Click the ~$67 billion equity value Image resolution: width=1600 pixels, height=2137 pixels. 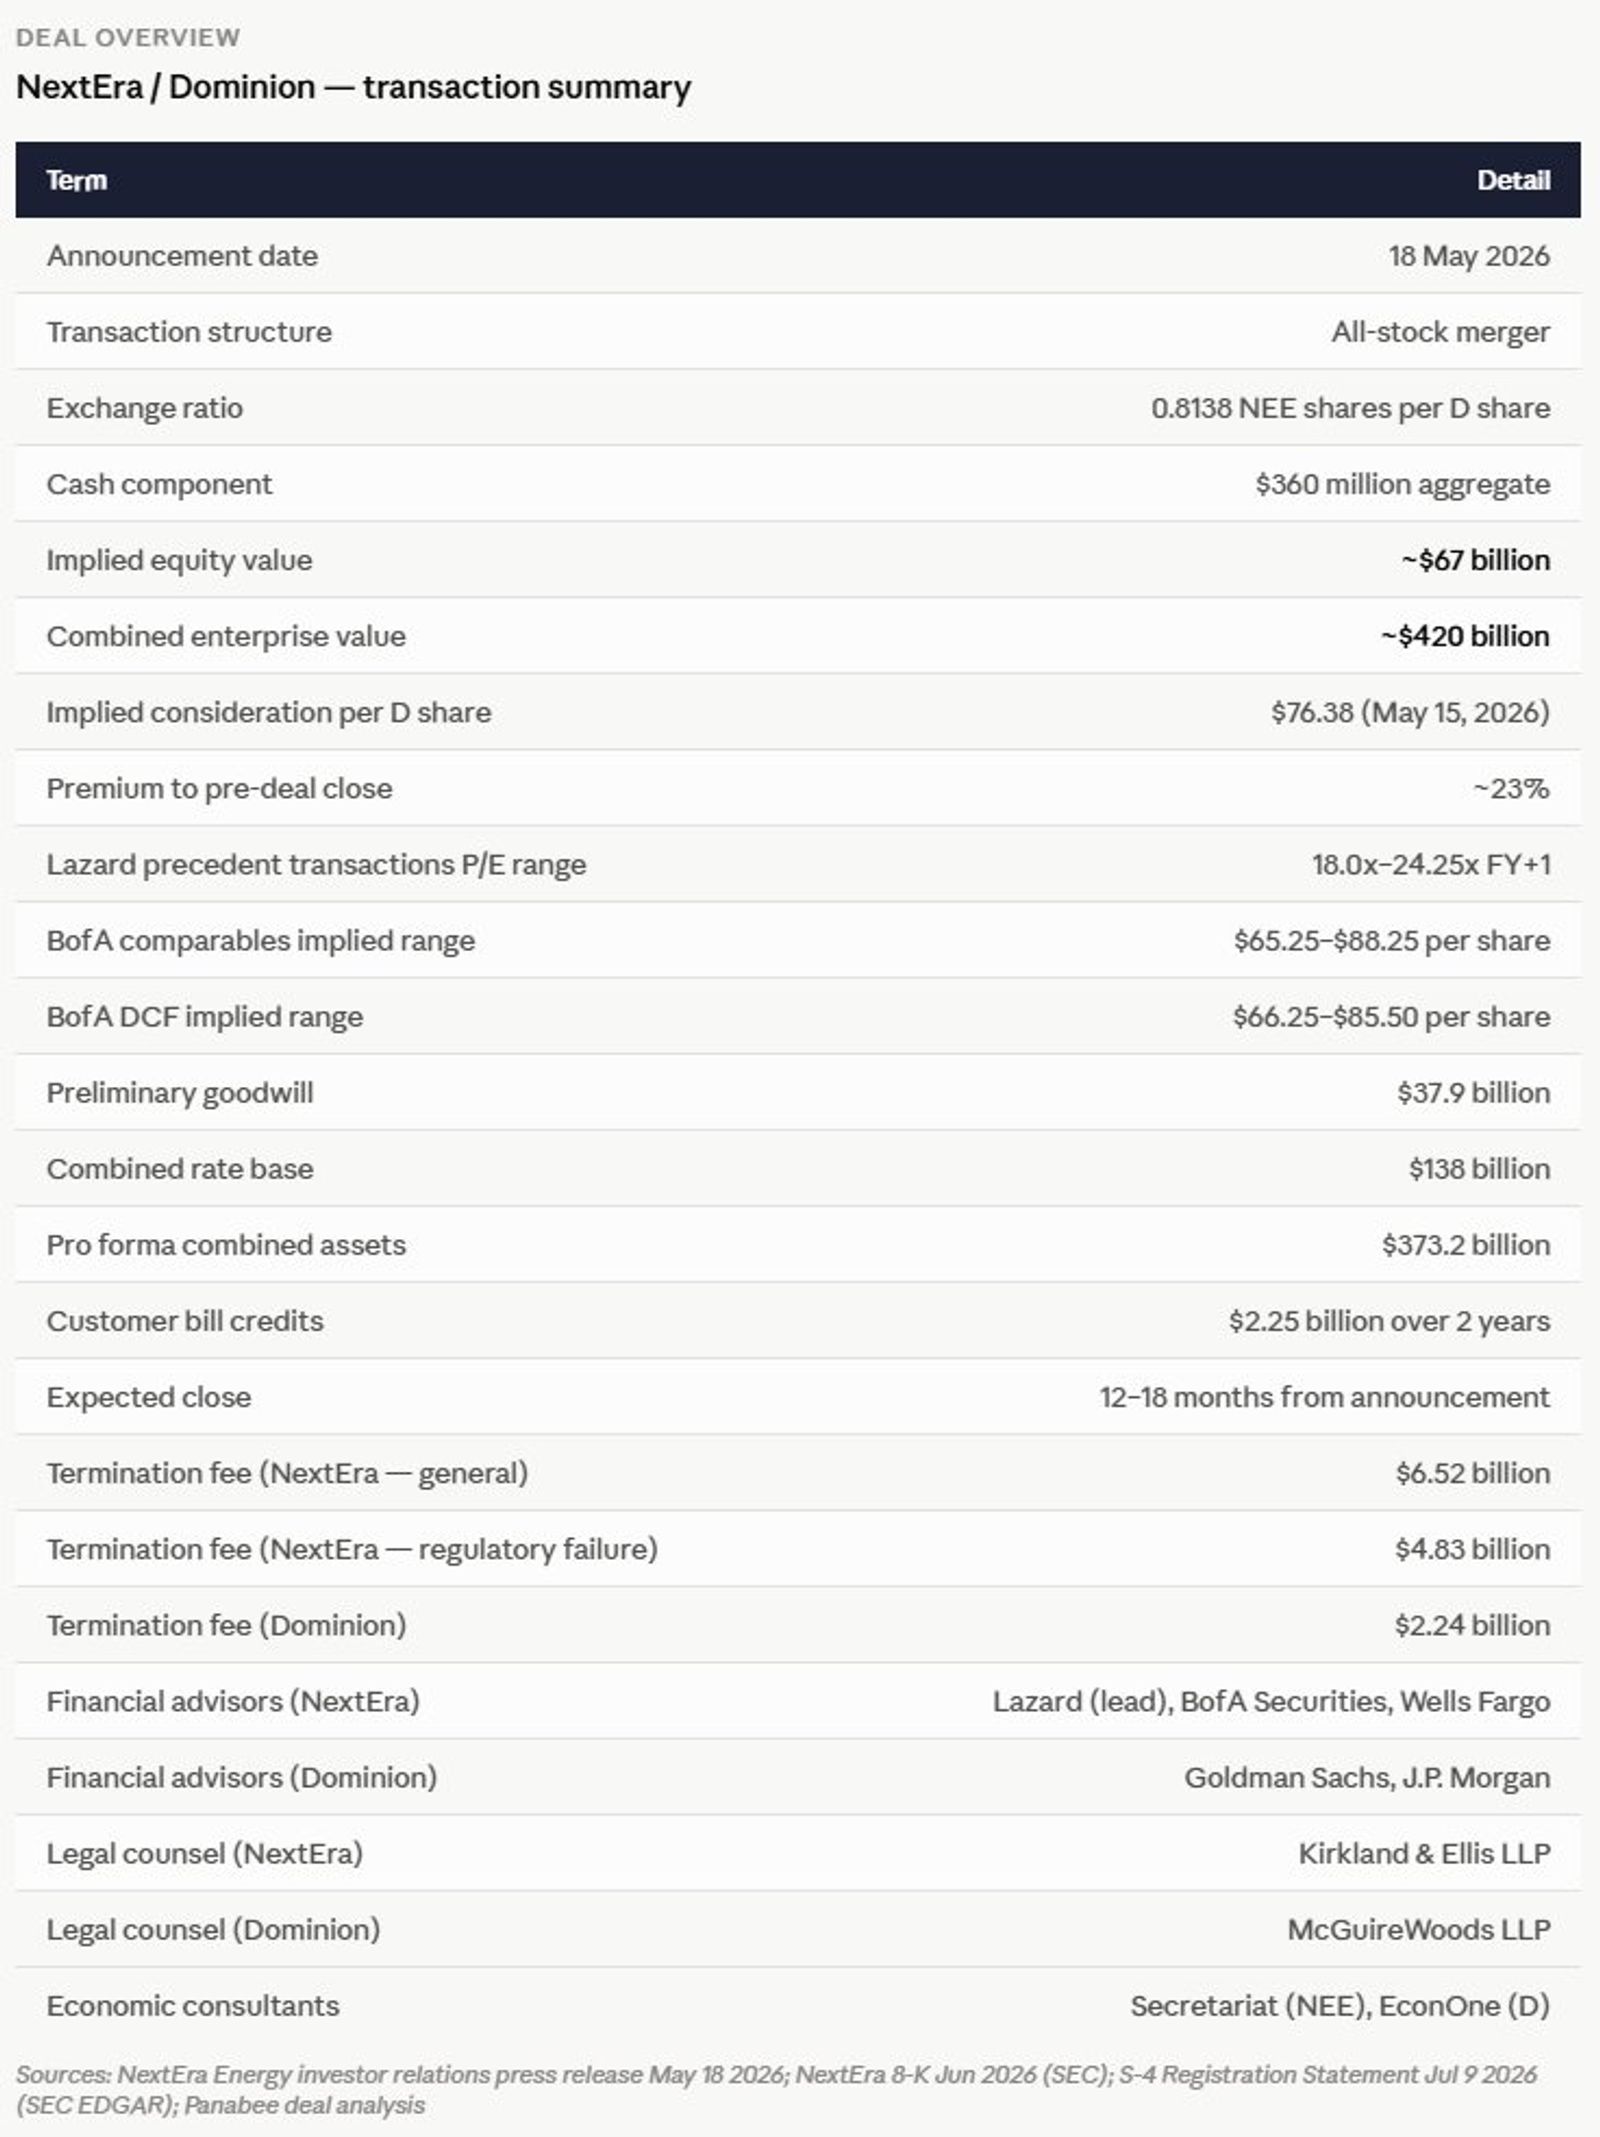(1476, 560)
